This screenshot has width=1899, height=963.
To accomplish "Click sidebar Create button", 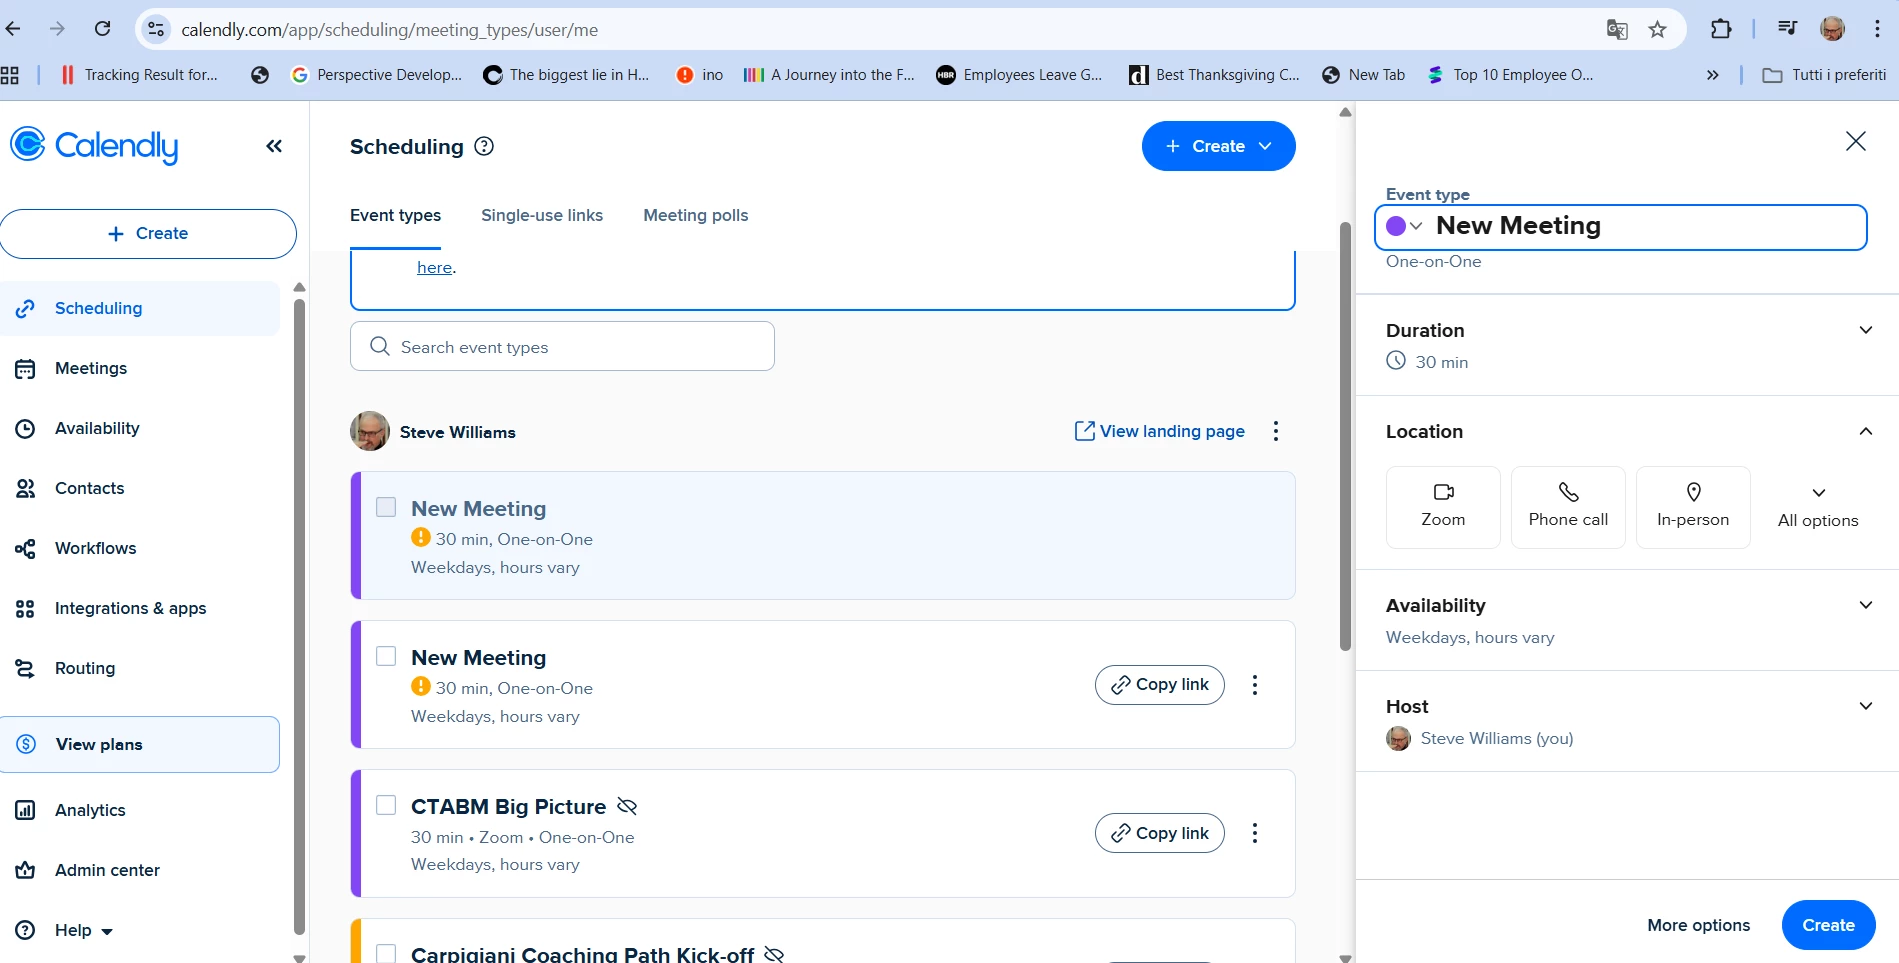I will click(148, 233).
